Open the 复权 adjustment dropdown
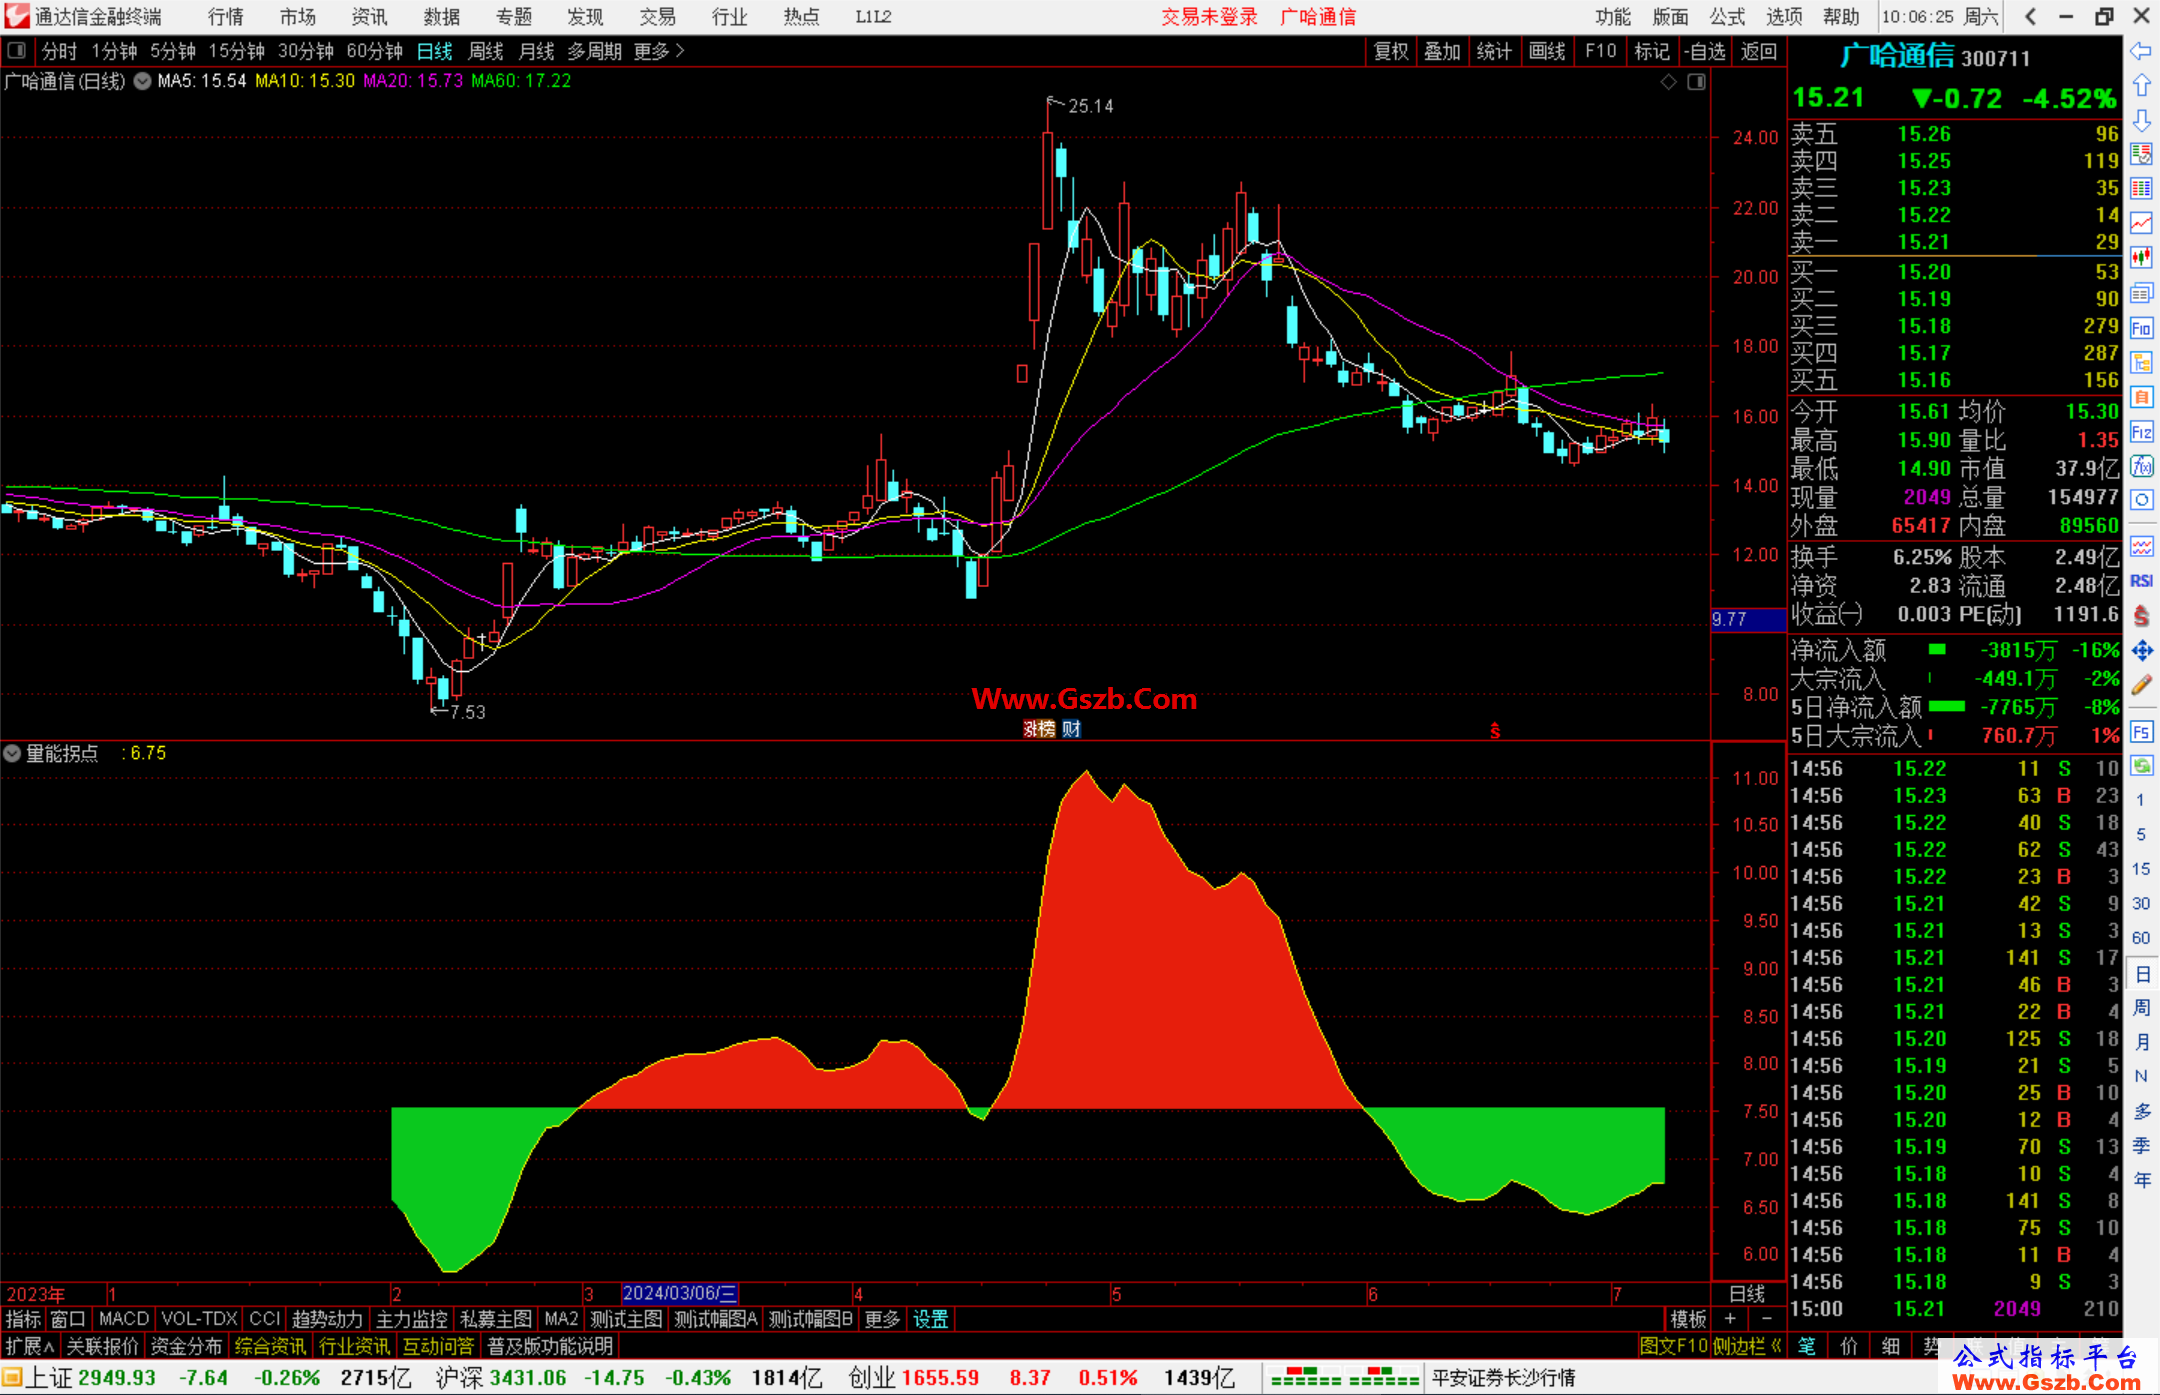The width and height of the screenshot is (2160, 1395). 1391,51
